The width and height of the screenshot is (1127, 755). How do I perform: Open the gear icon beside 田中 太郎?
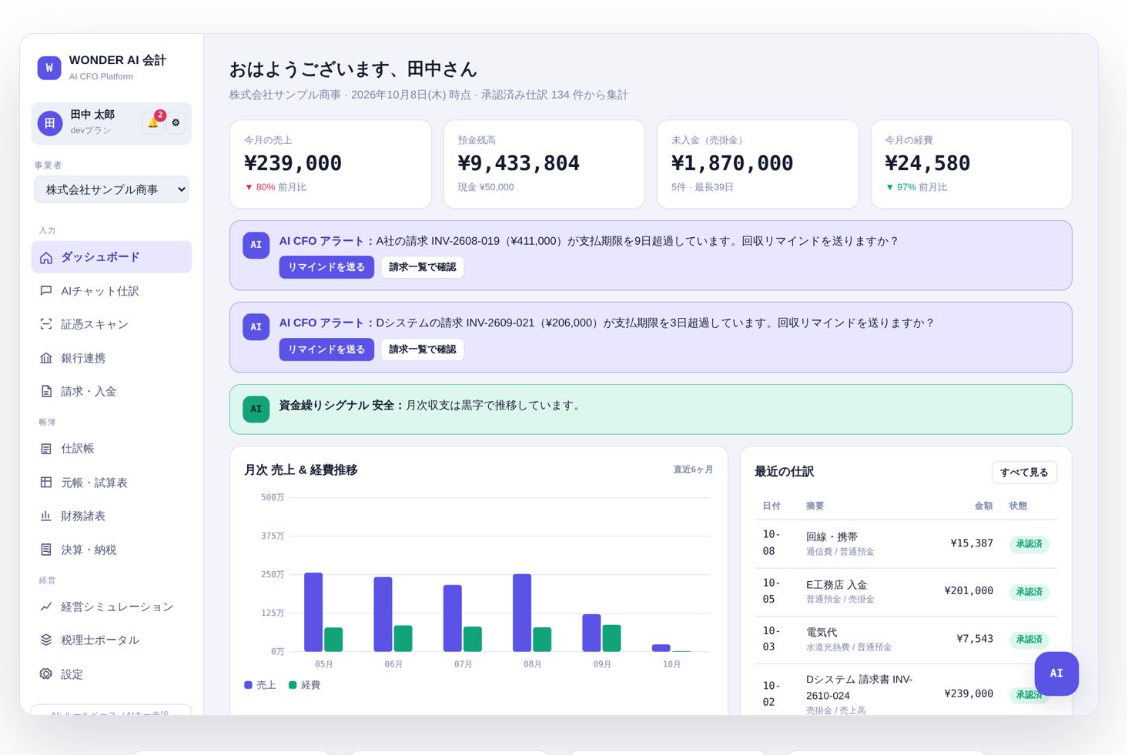click(x=176, y=123)
